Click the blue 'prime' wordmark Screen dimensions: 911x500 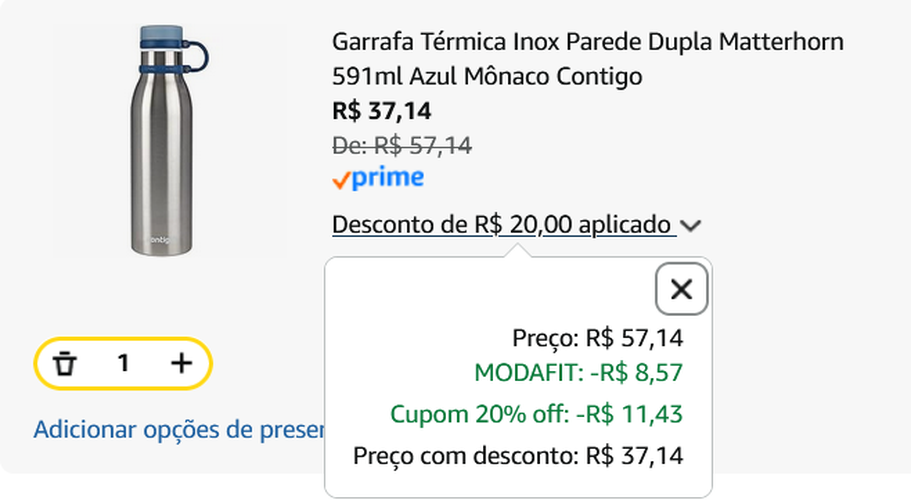coord(390,178)
